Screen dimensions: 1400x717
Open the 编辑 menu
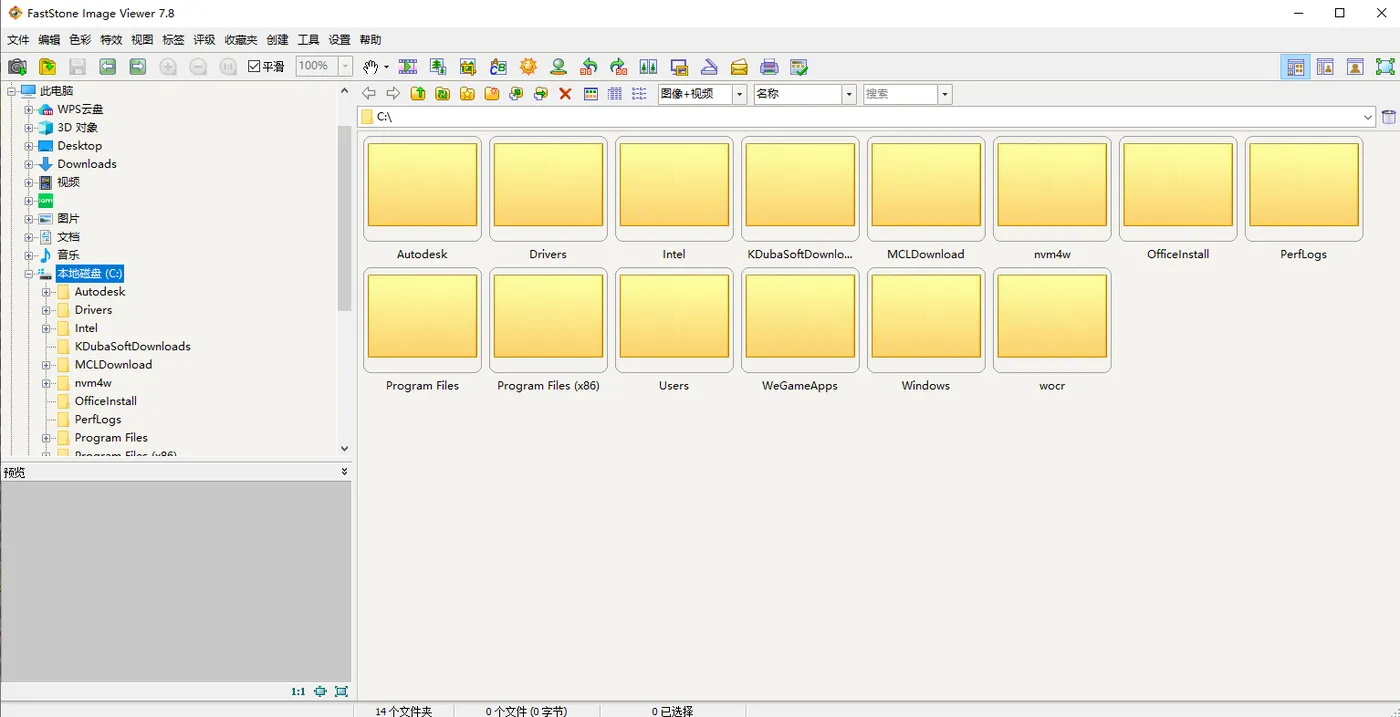49,40
